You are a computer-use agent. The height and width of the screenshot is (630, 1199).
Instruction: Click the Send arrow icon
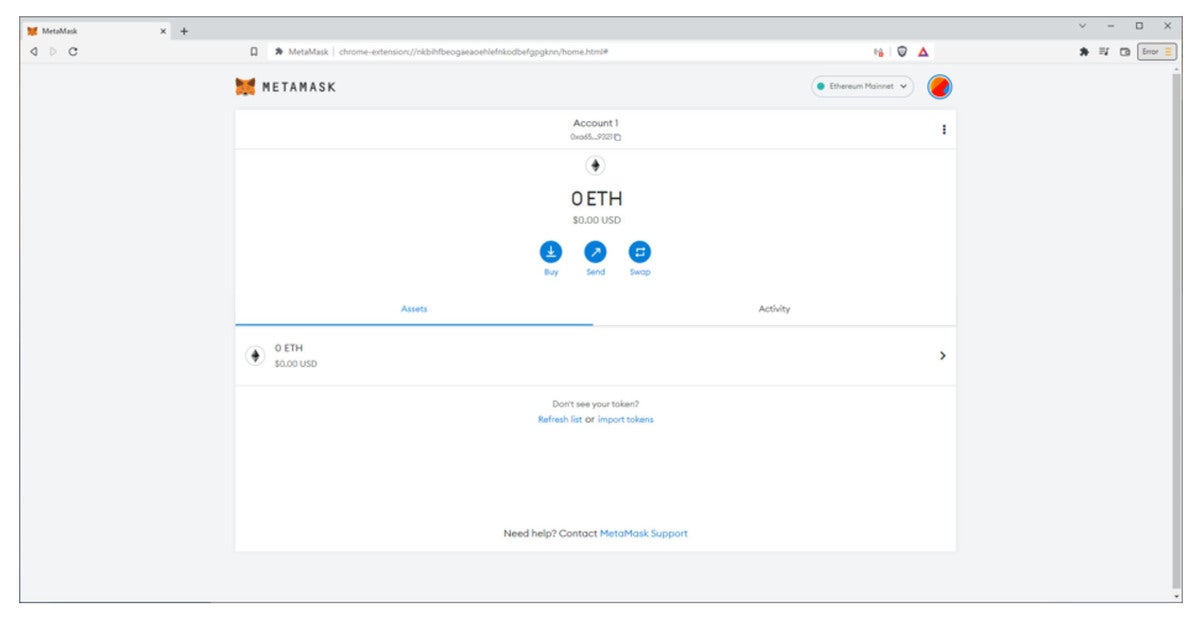[595, 252]
